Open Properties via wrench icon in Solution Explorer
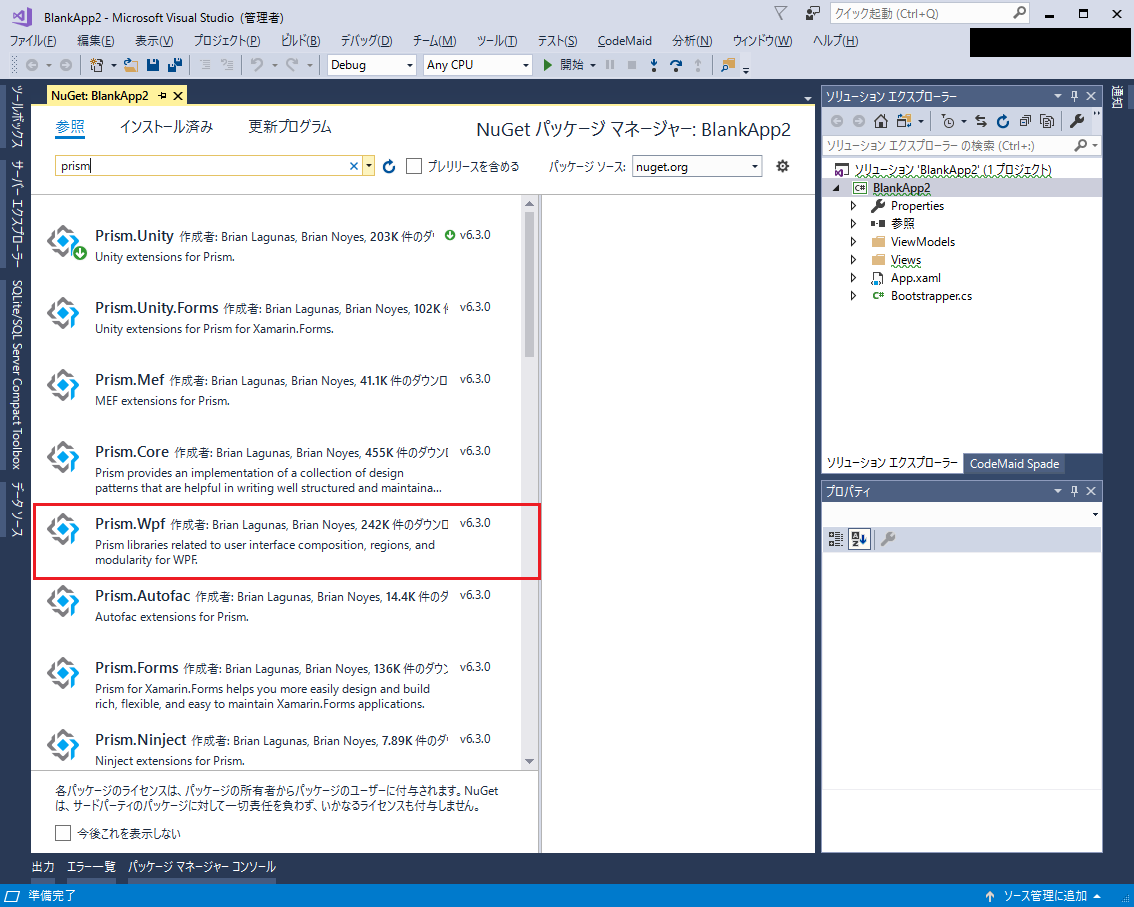This screenshot has width=1134, height=907. coord(1077,121)
